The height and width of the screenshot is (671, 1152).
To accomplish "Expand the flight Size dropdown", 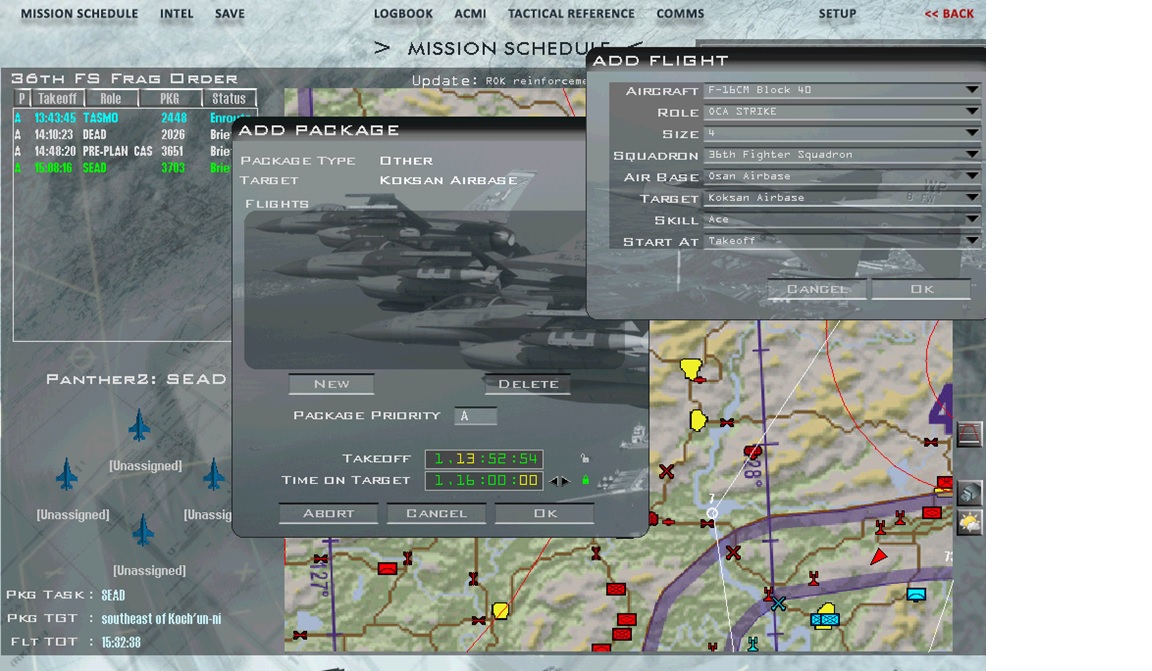I will tap(842, 133).
